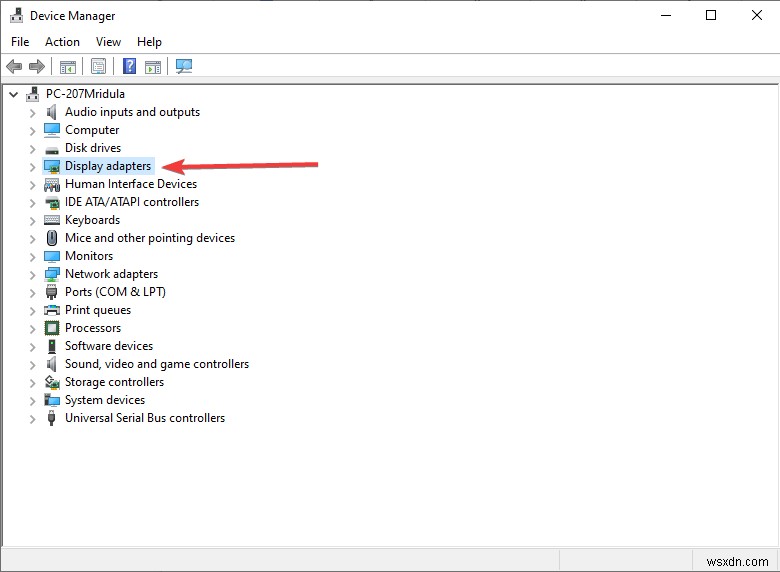The height and width of the screenshot is (572, 780).
Task: Click the Processors chip icon
Action: point(52,328)
